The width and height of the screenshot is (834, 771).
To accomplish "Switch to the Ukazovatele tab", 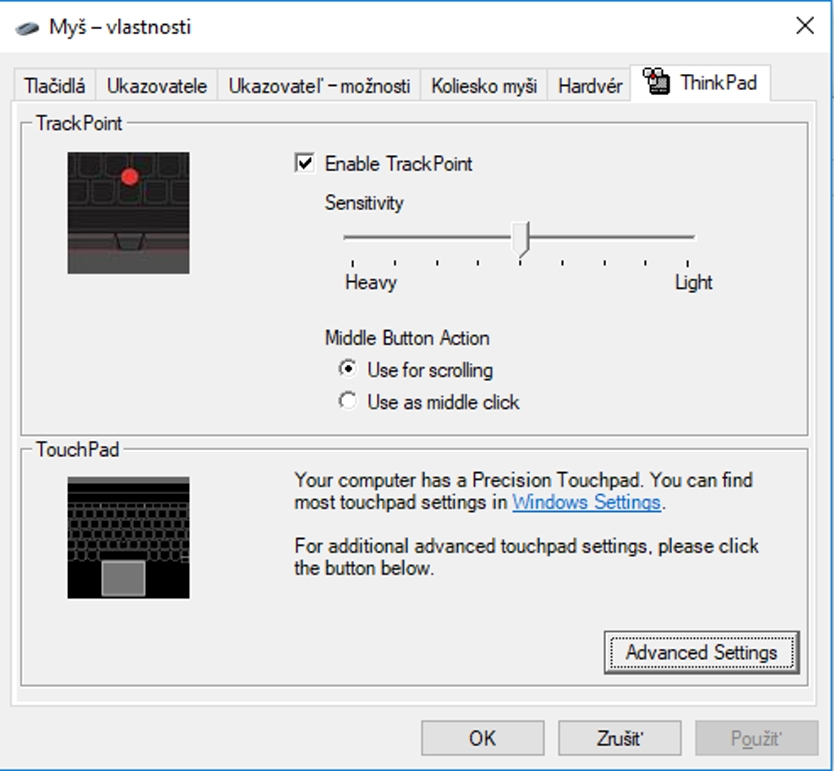I will click(x=156, y=86).
